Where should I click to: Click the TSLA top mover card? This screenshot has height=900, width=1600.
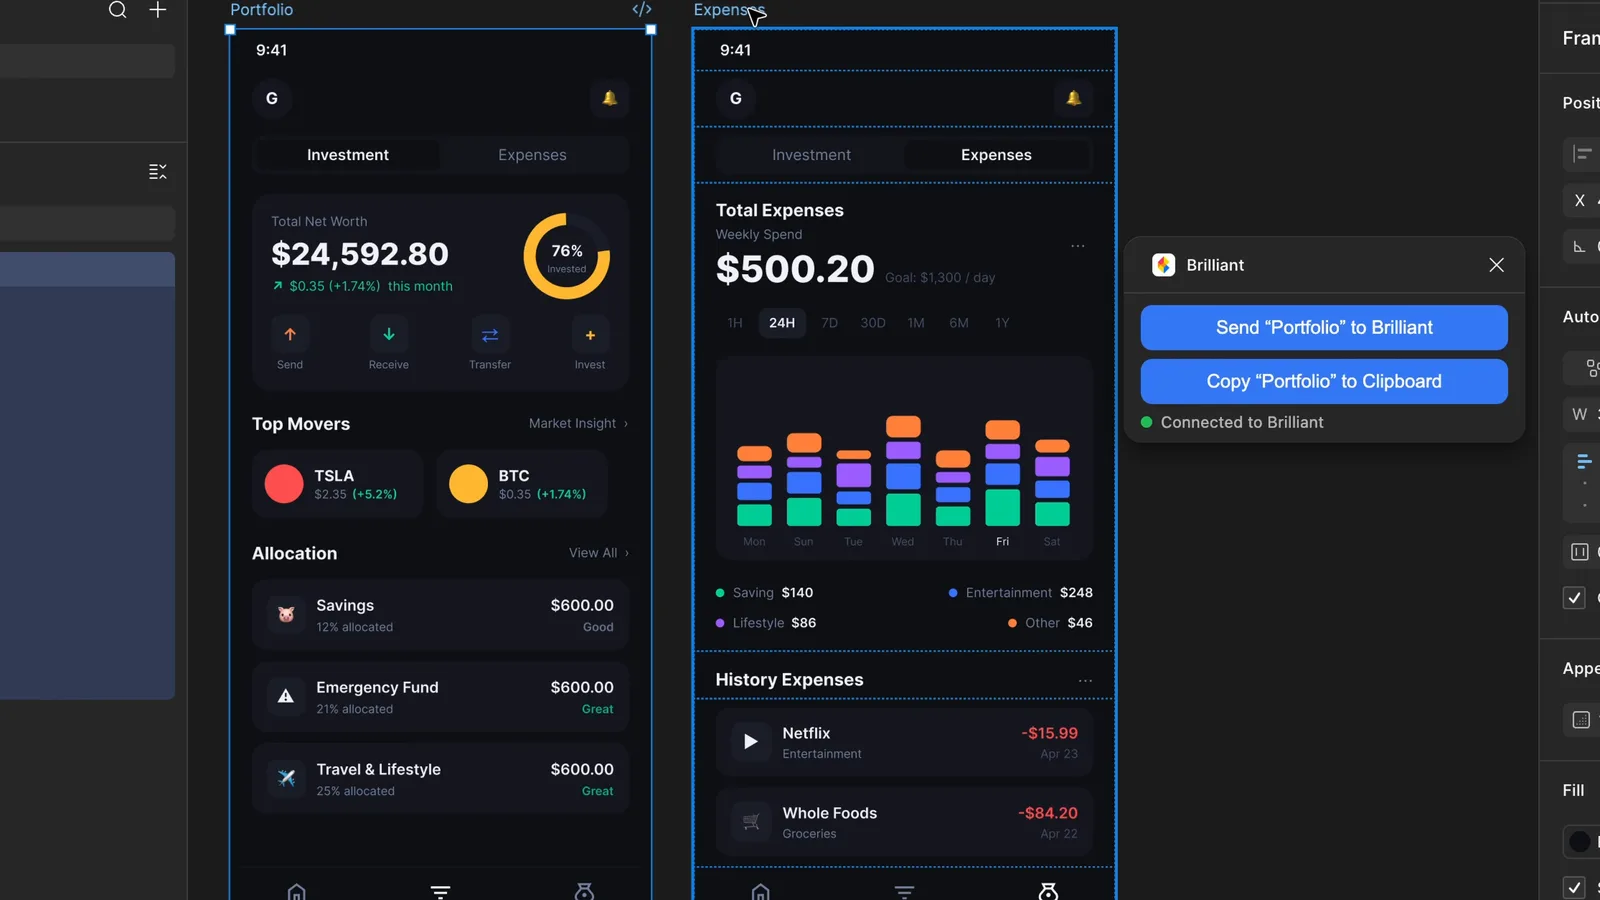pyautogui.click(x=337, y=484)
